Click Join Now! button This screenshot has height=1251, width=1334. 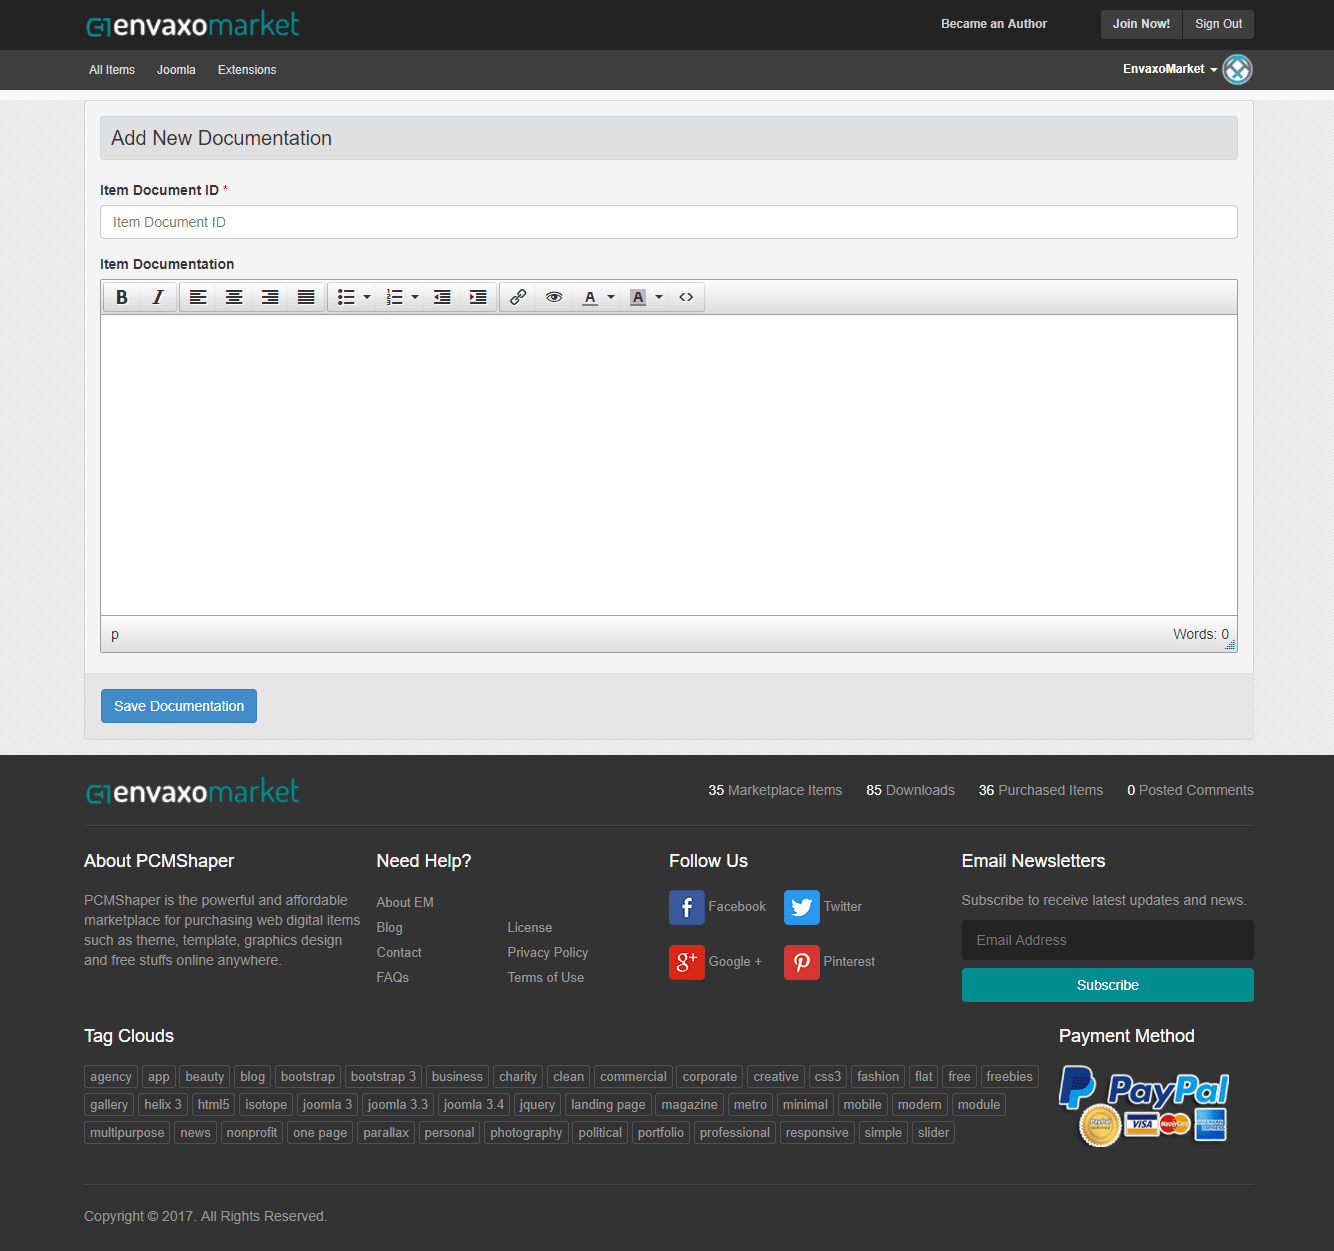tap(1141, 24)
